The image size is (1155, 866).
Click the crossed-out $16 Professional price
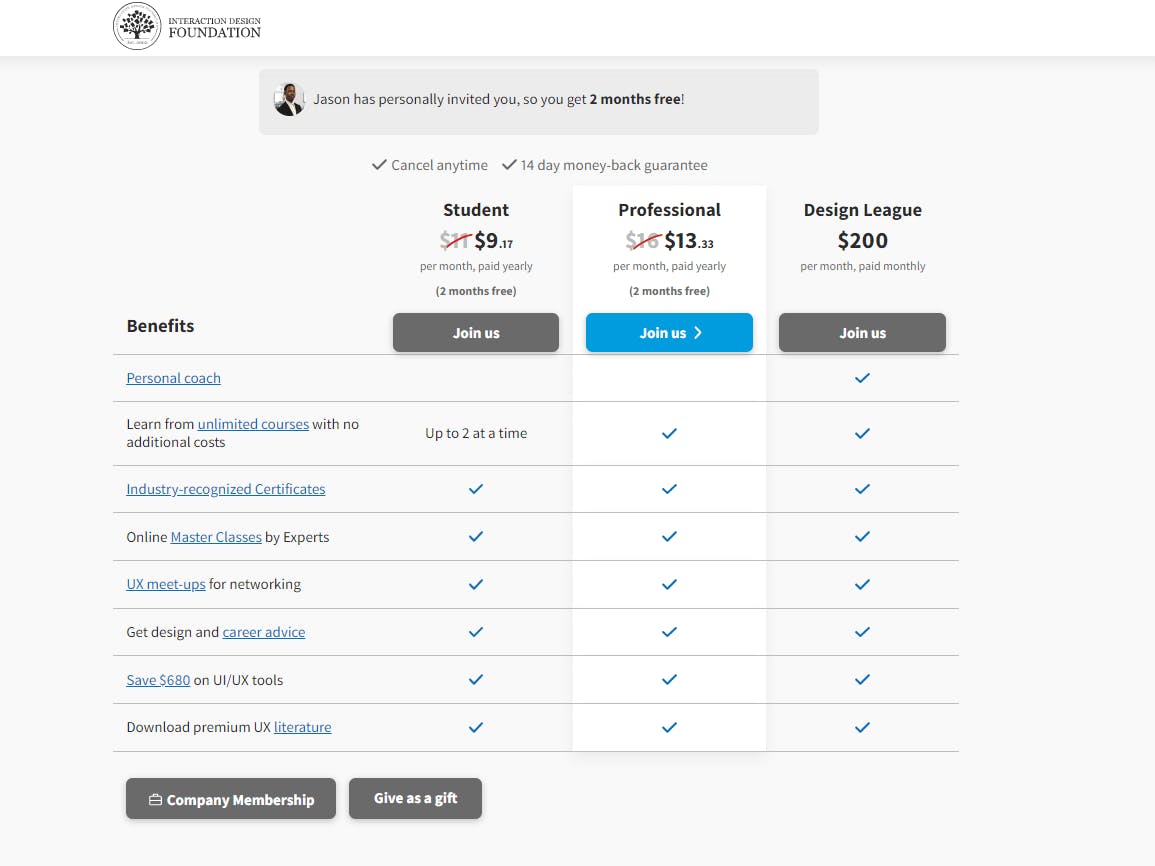tap(642, 240)
